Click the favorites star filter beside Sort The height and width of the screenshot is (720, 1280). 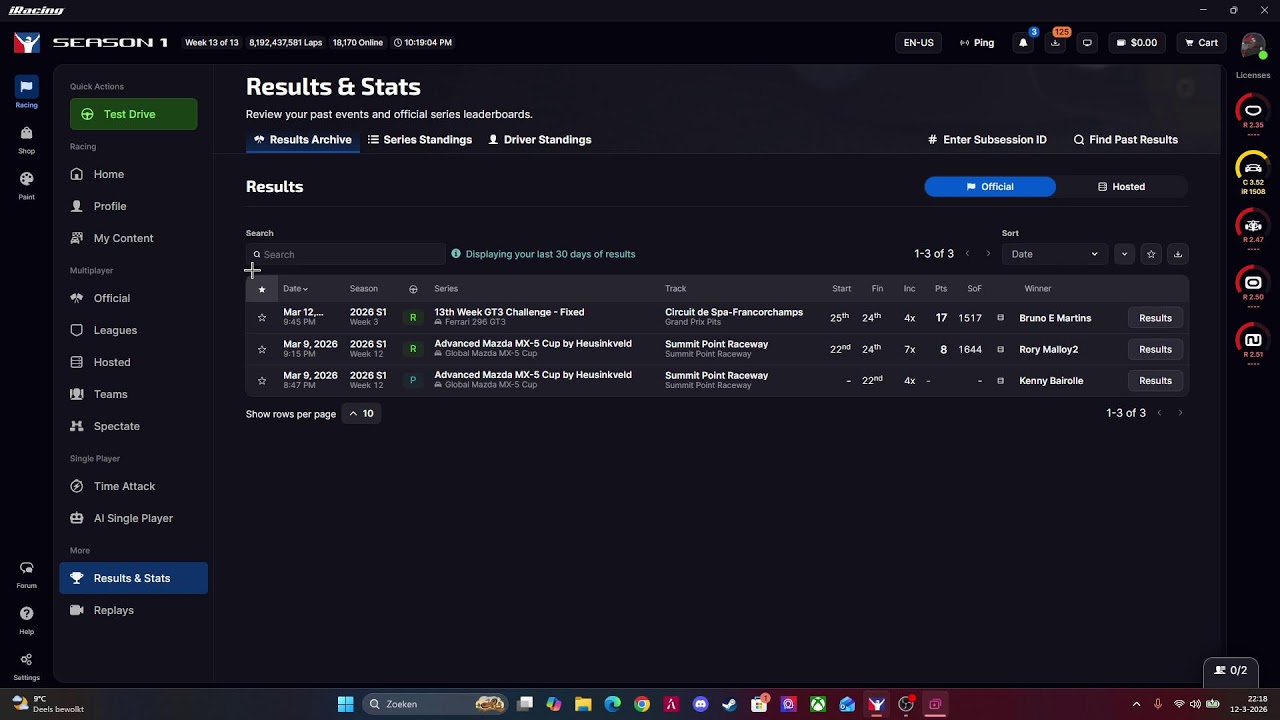[1151, 254]
